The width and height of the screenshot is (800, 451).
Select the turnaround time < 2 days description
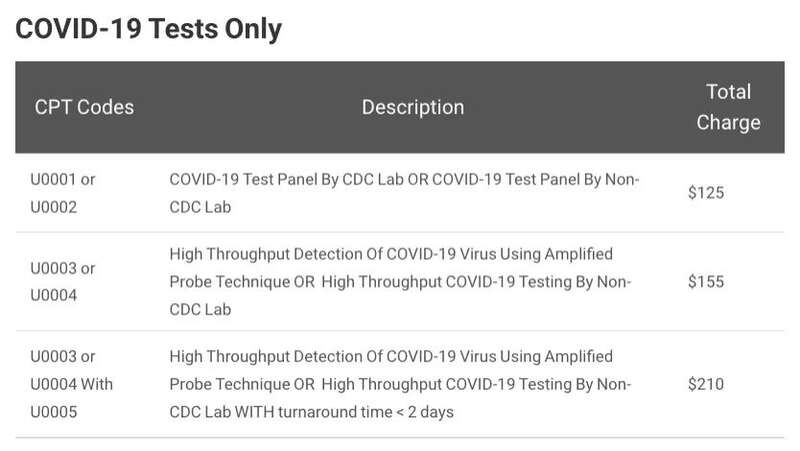point(401,384)
